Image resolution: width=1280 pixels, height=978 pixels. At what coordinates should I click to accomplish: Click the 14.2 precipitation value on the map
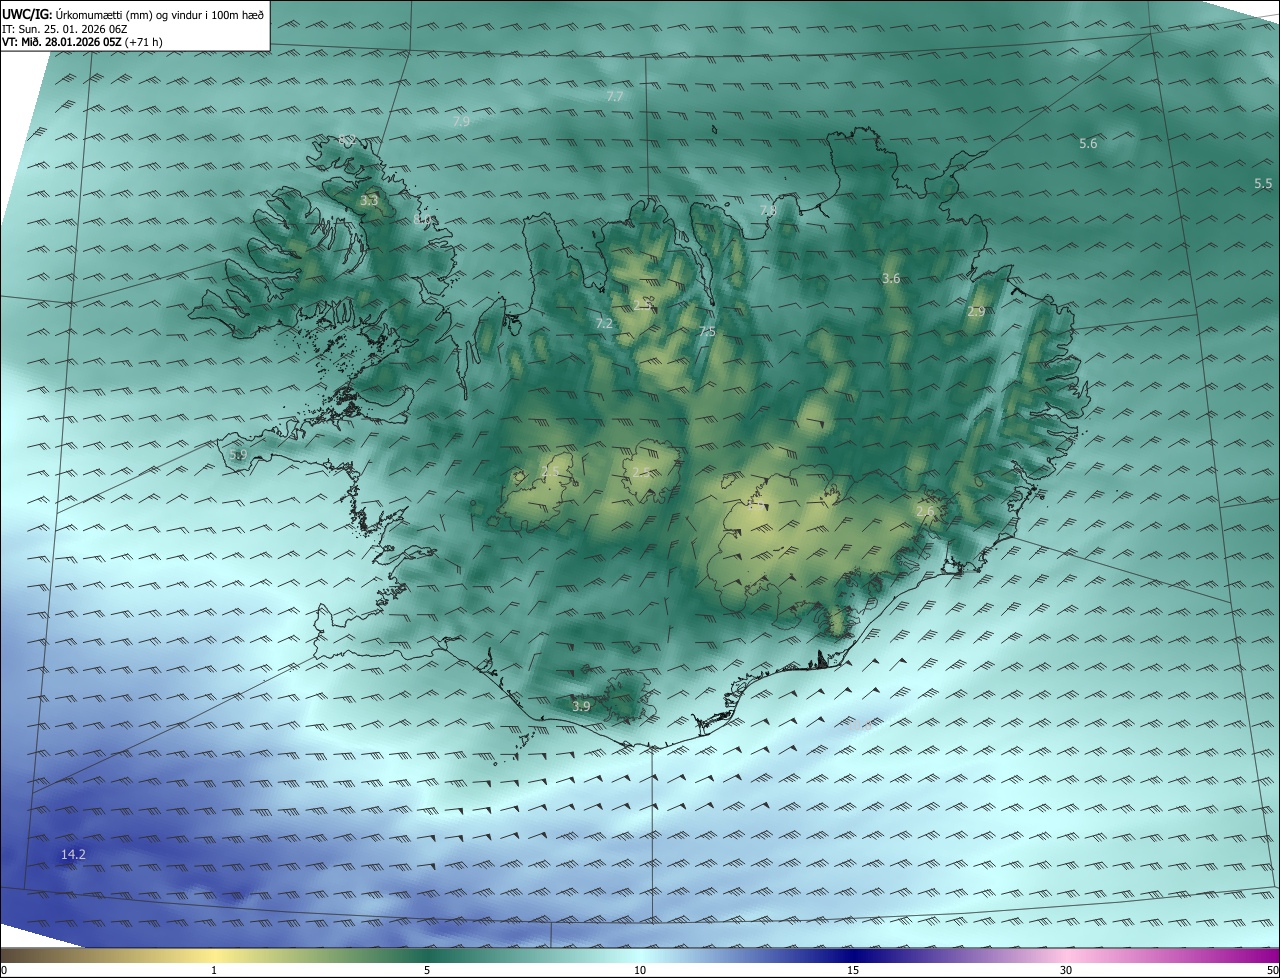pos(73,854)
